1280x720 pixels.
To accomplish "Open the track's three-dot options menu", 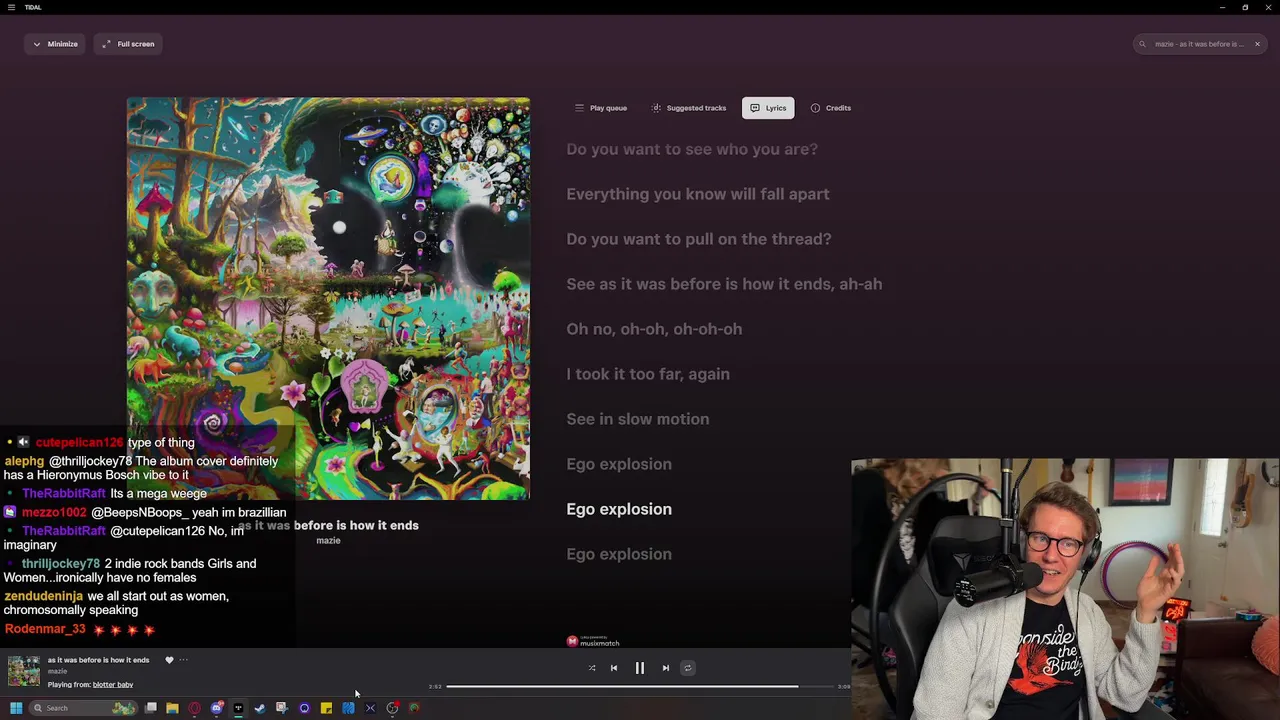I will click(x=183, y=660).
